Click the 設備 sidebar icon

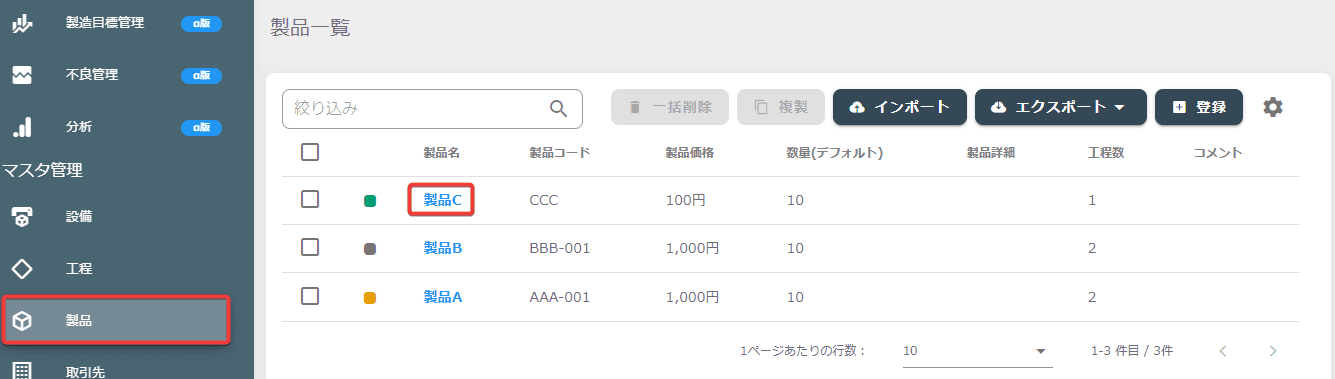pos(22,216)
